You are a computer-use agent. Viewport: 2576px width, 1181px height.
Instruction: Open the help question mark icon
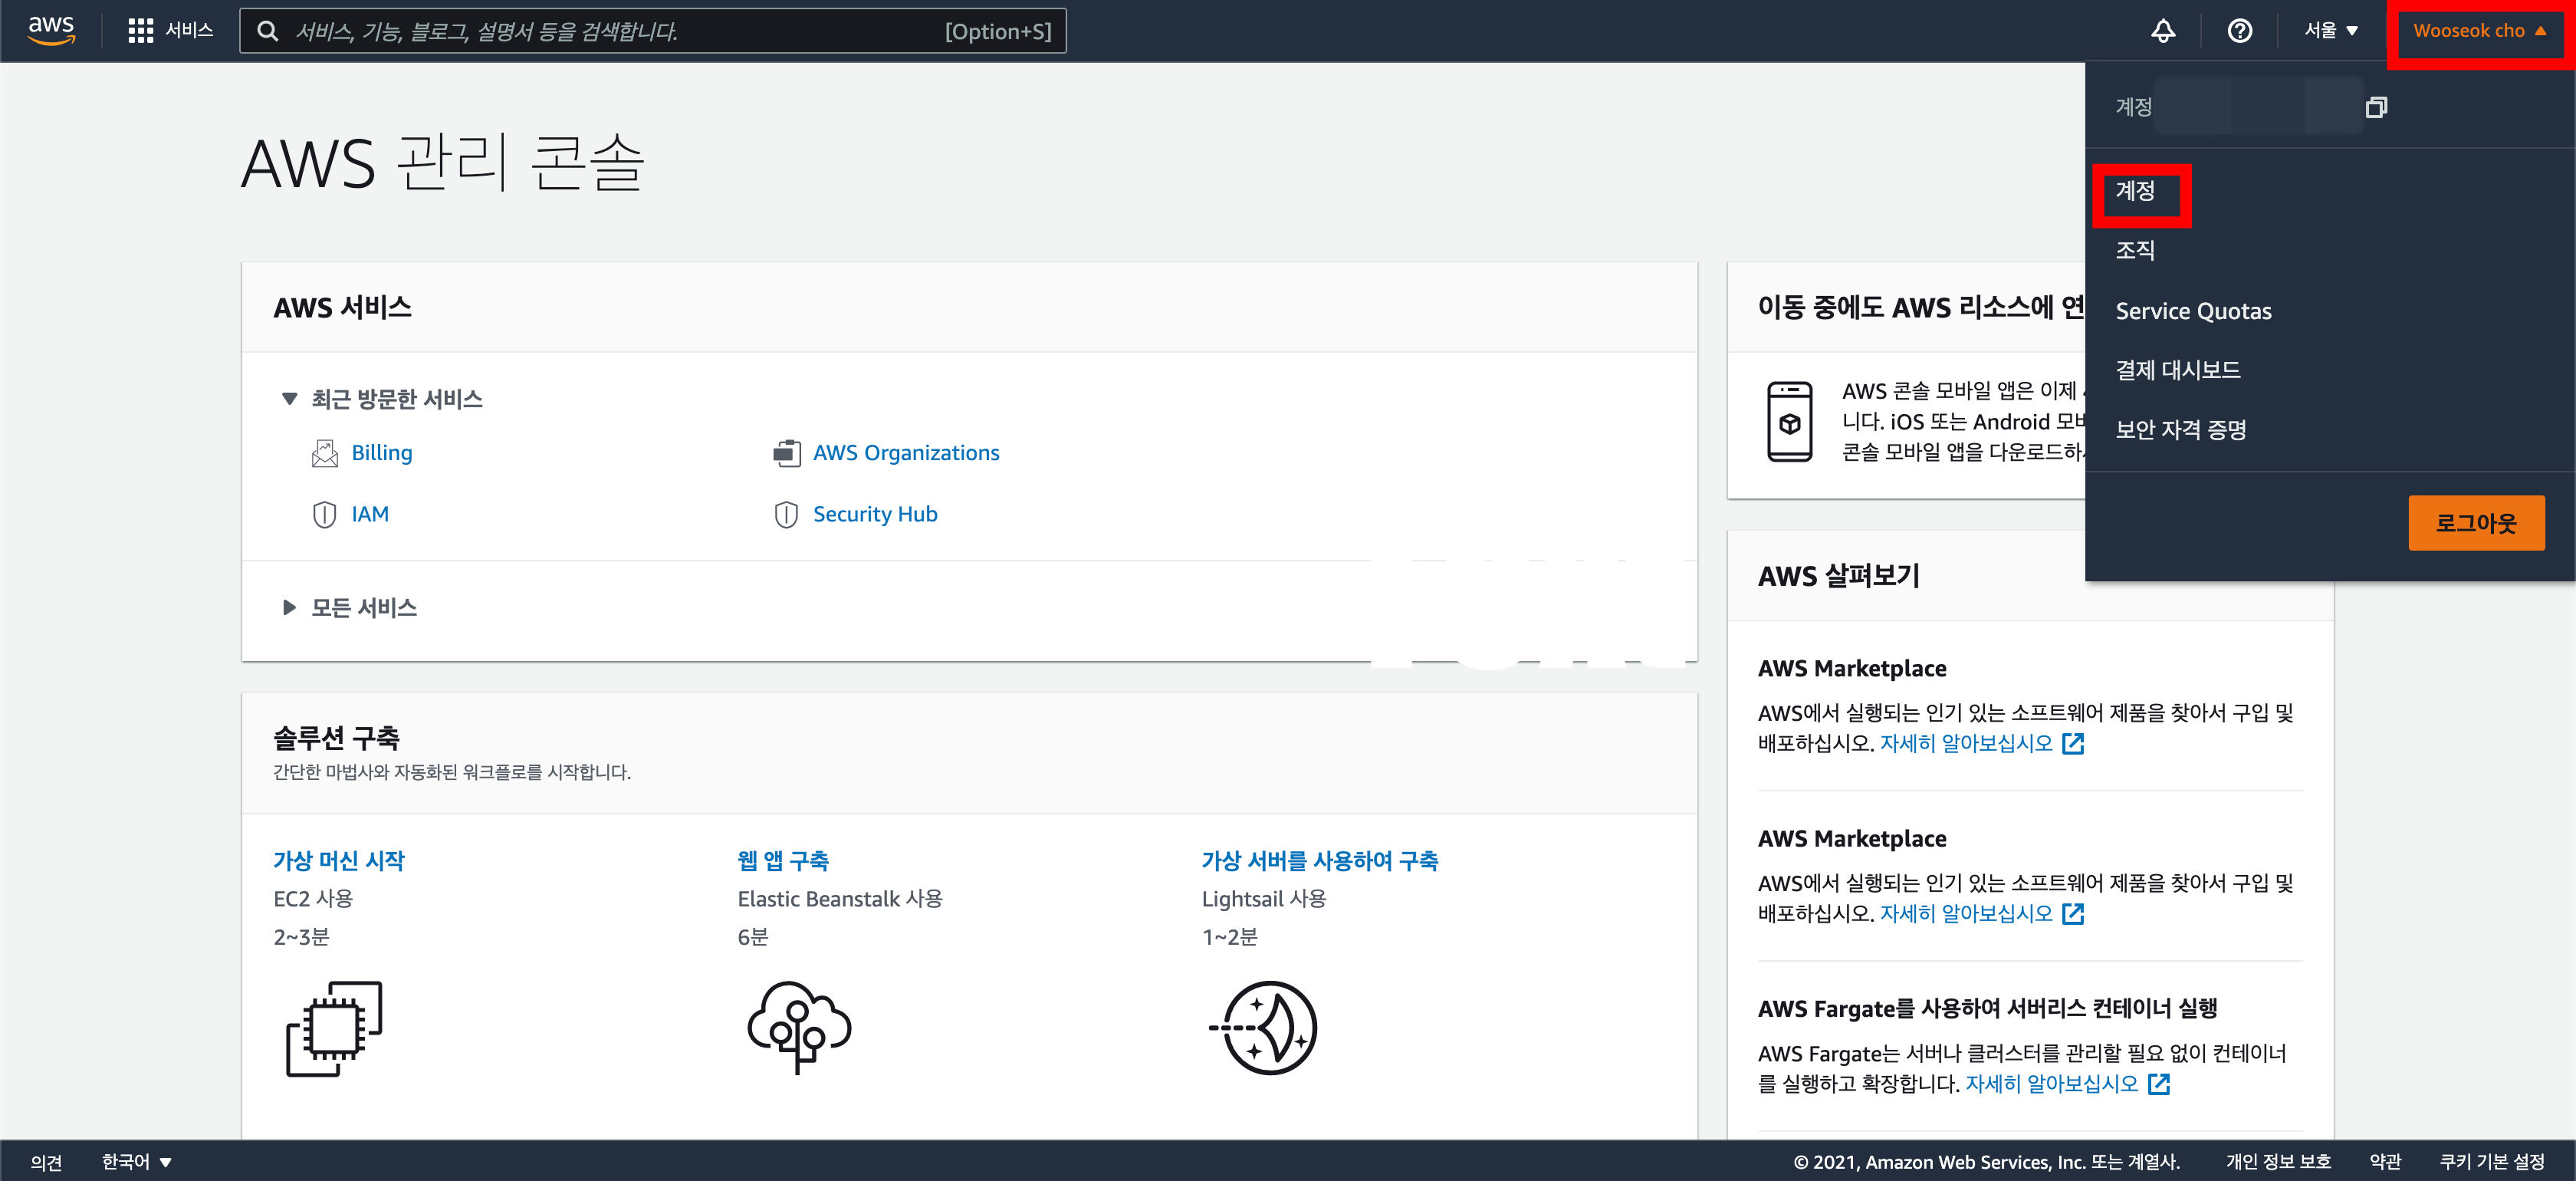pyautogui.click(x=2239, y=31)
